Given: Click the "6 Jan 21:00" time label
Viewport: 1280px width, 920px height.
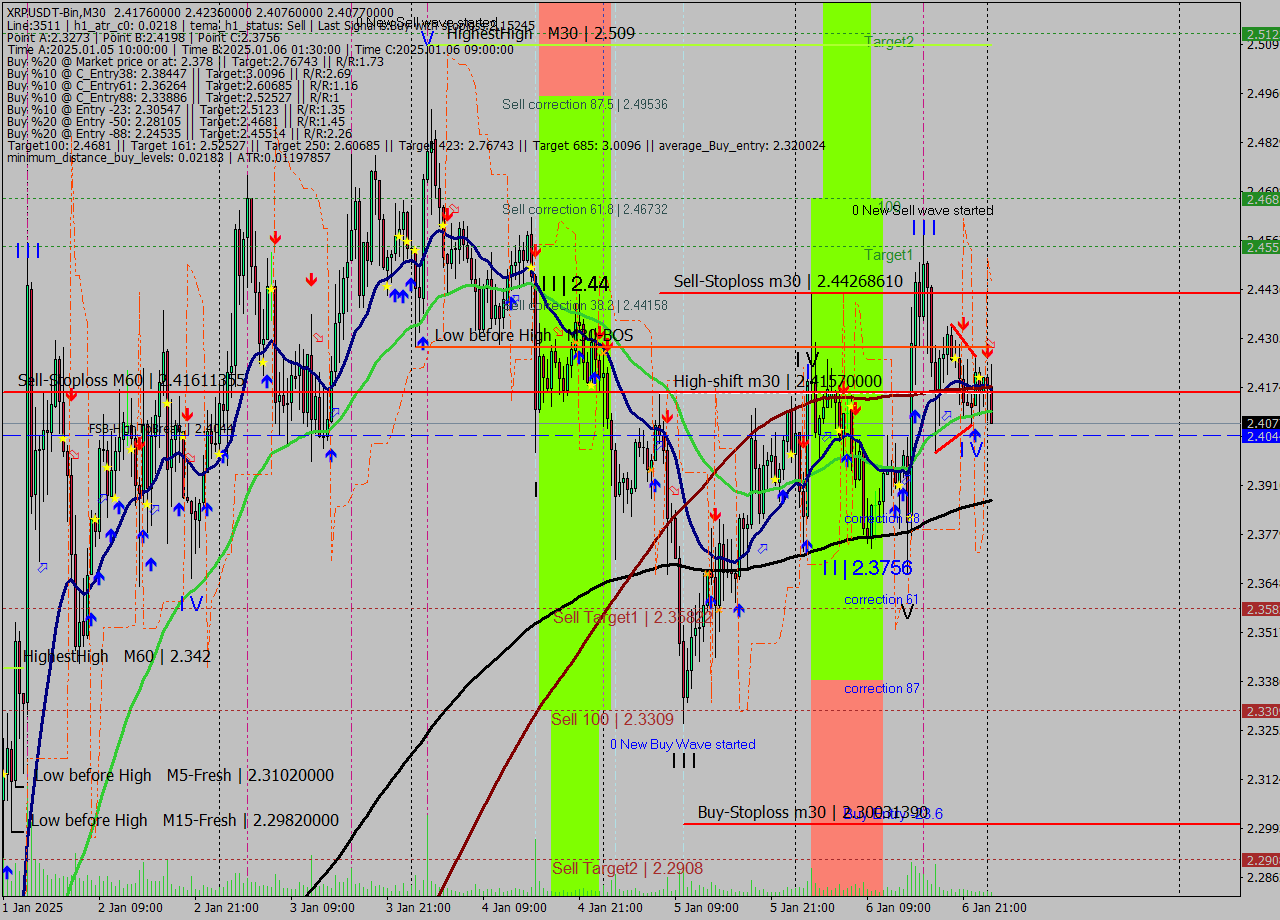Looking at the screenshot, I should (x=994, y=907).
